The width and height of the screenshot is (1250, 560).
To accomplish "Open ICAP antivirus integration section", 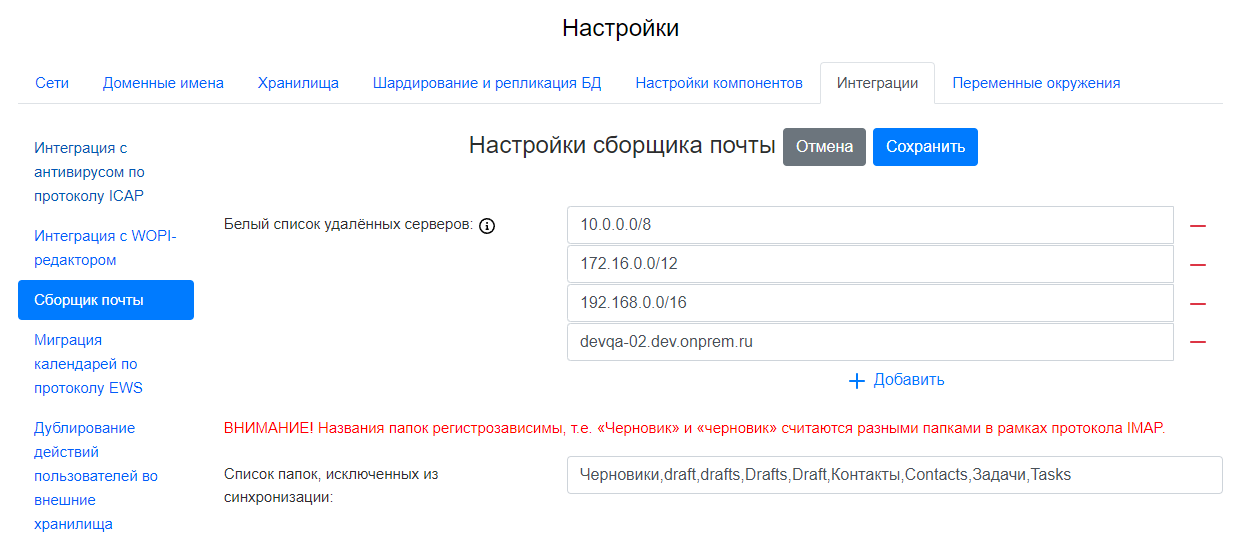I will 89,172.
